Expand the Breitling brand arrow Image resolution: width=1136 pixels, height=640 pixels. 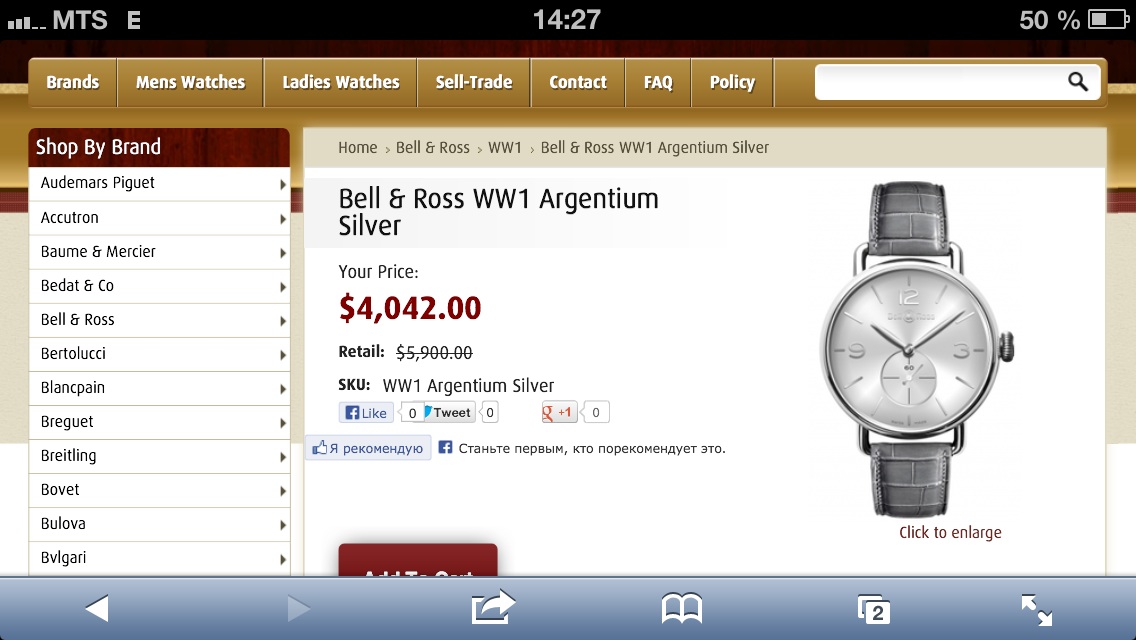click(x=283, y=457)
